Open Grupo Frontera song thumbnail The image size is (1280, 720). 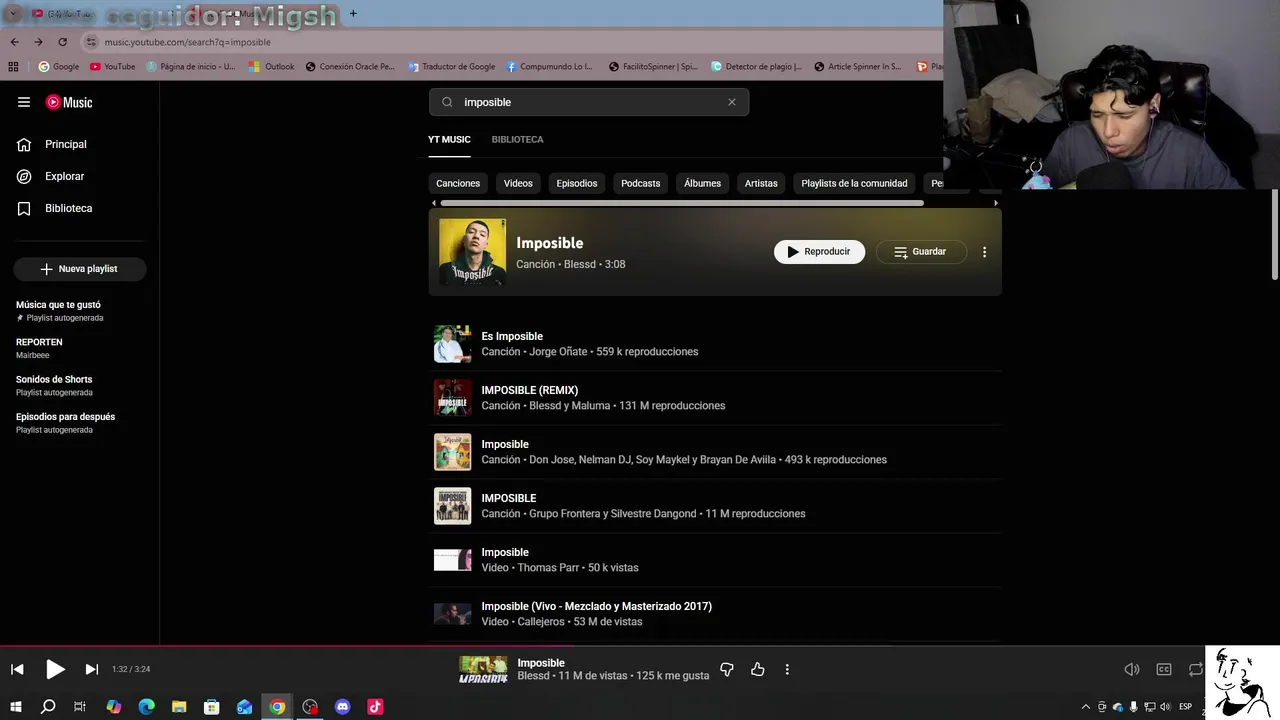point(452,506)
